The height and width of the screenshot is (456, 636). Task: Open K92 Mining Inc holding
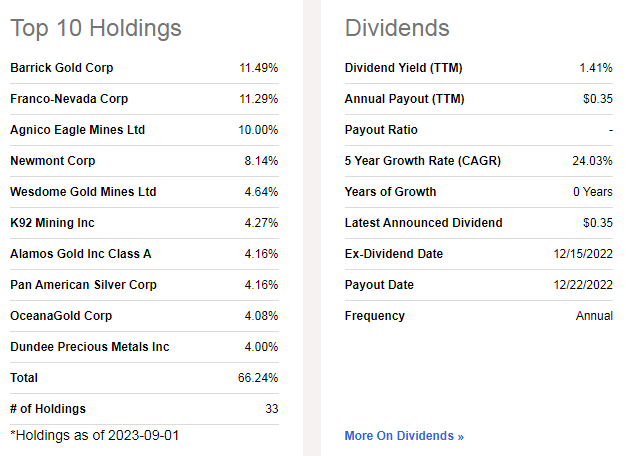(52, 223)
